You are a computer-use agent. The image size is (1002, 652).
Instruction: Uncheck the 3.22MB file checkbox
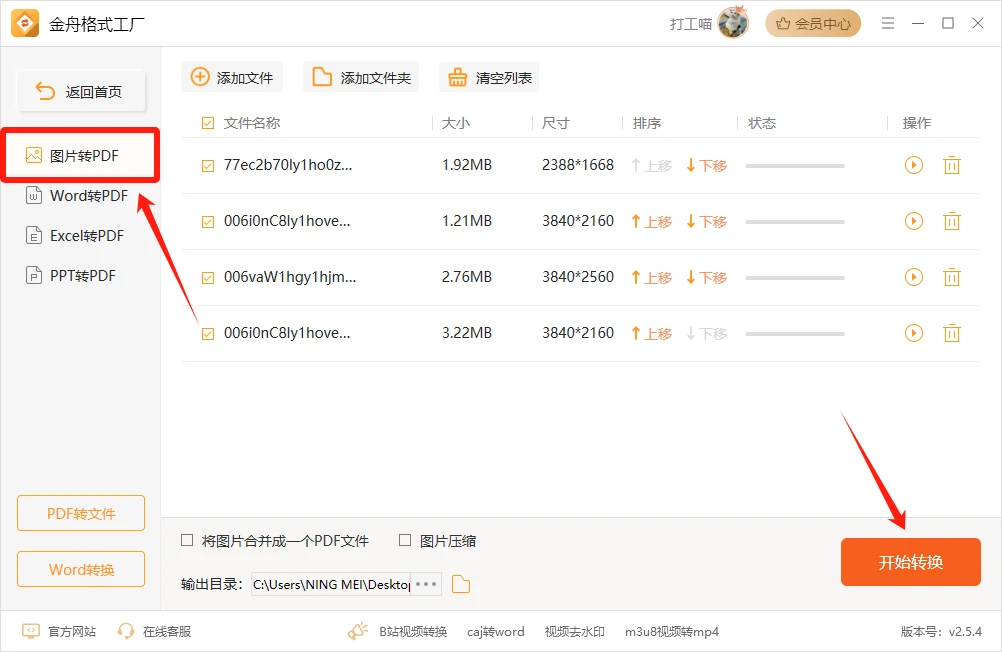(208, 334)
